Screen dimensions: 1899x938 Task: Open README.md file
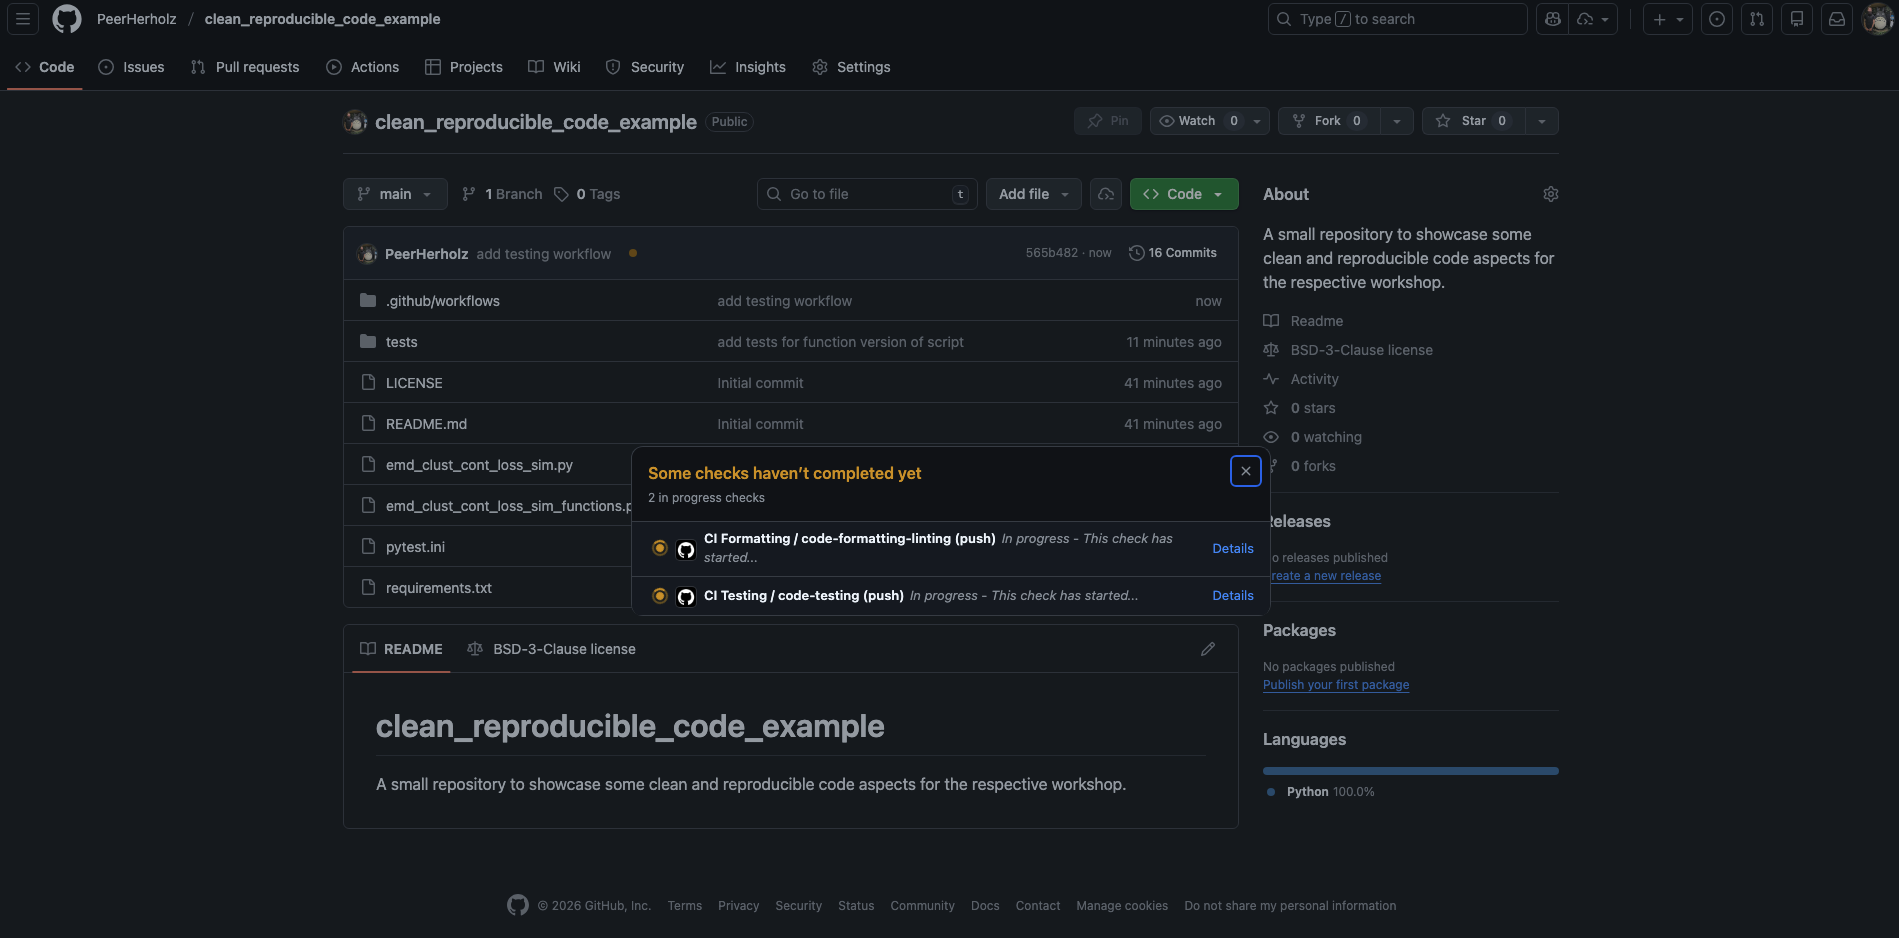pos(426,424)
